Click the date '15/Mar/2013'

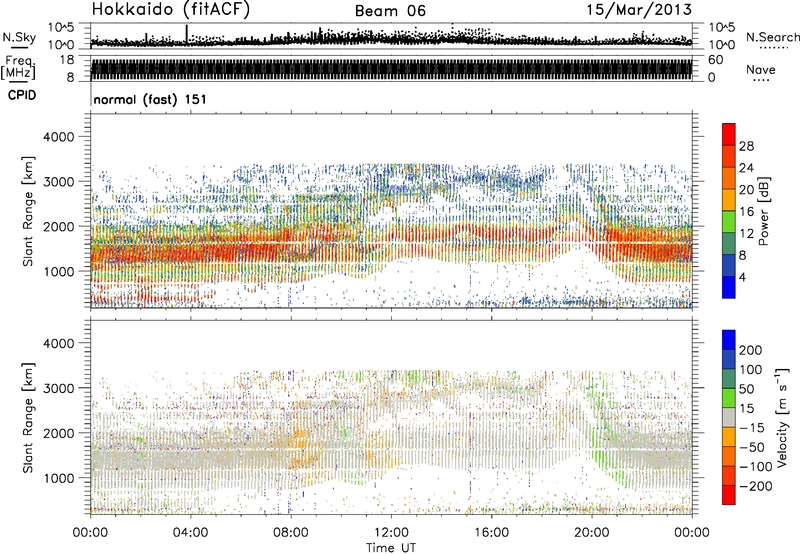(x=639, y=10)
